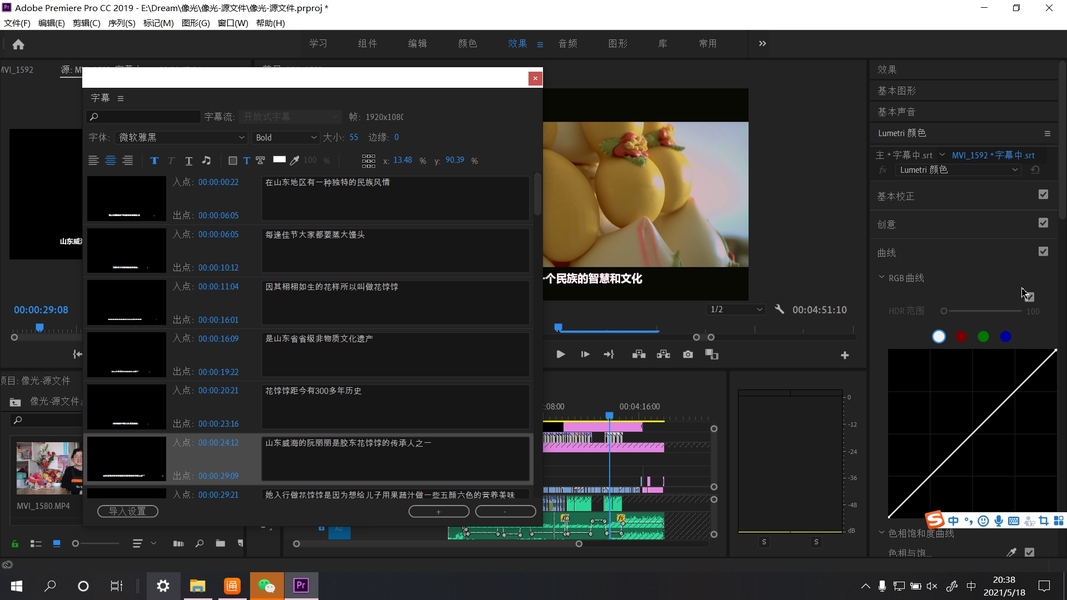
Task: Open the master clip 字幕中.srt dropdown
Action: 942,155
